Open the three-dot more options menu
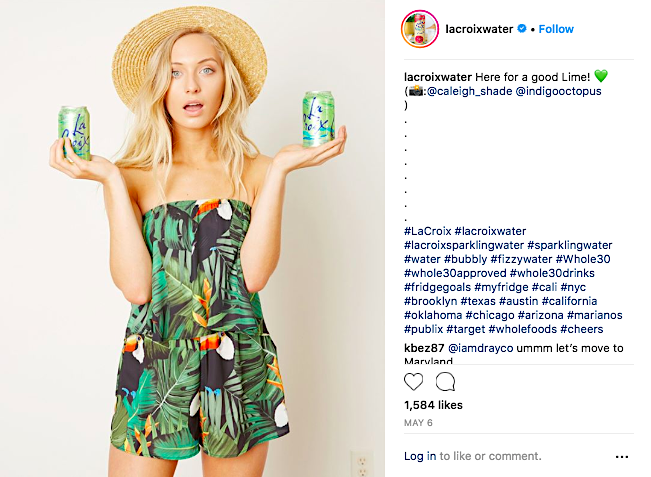This screenshot has height=477, width=651. pos(622,456)
